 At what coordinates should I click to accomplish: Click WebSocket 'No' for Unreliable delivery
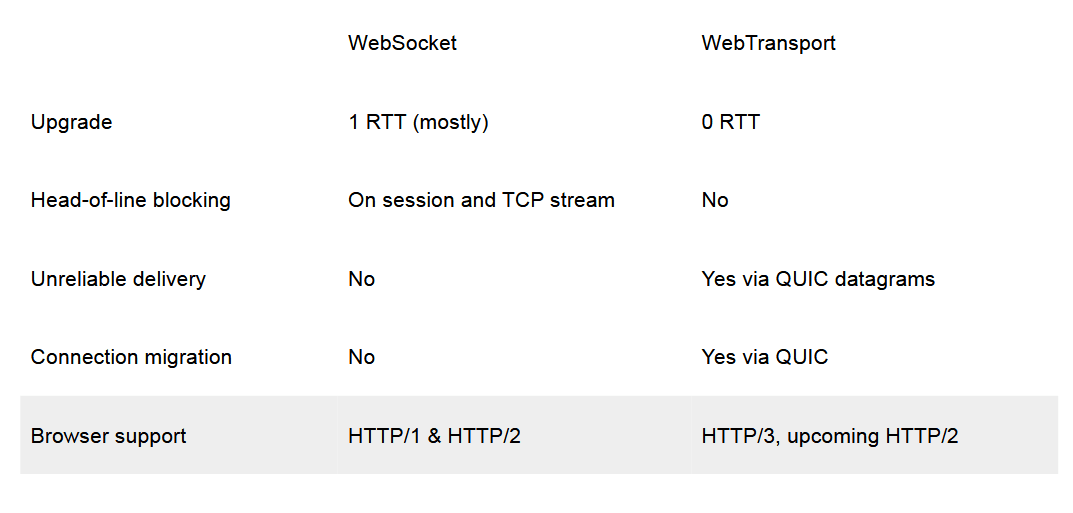click(x=361, y=279)
